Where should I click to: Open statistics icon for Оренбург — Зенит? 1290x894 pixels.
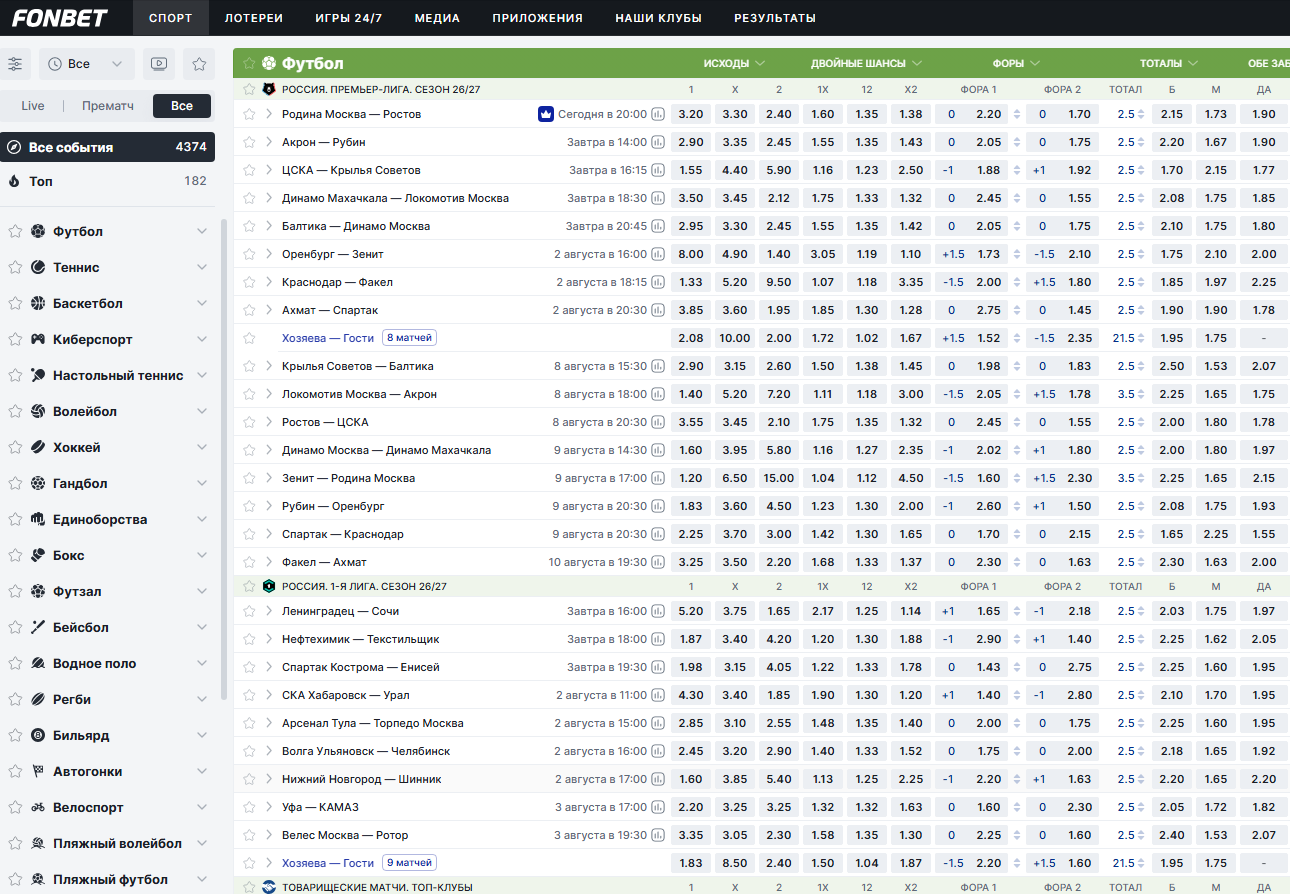658,254
